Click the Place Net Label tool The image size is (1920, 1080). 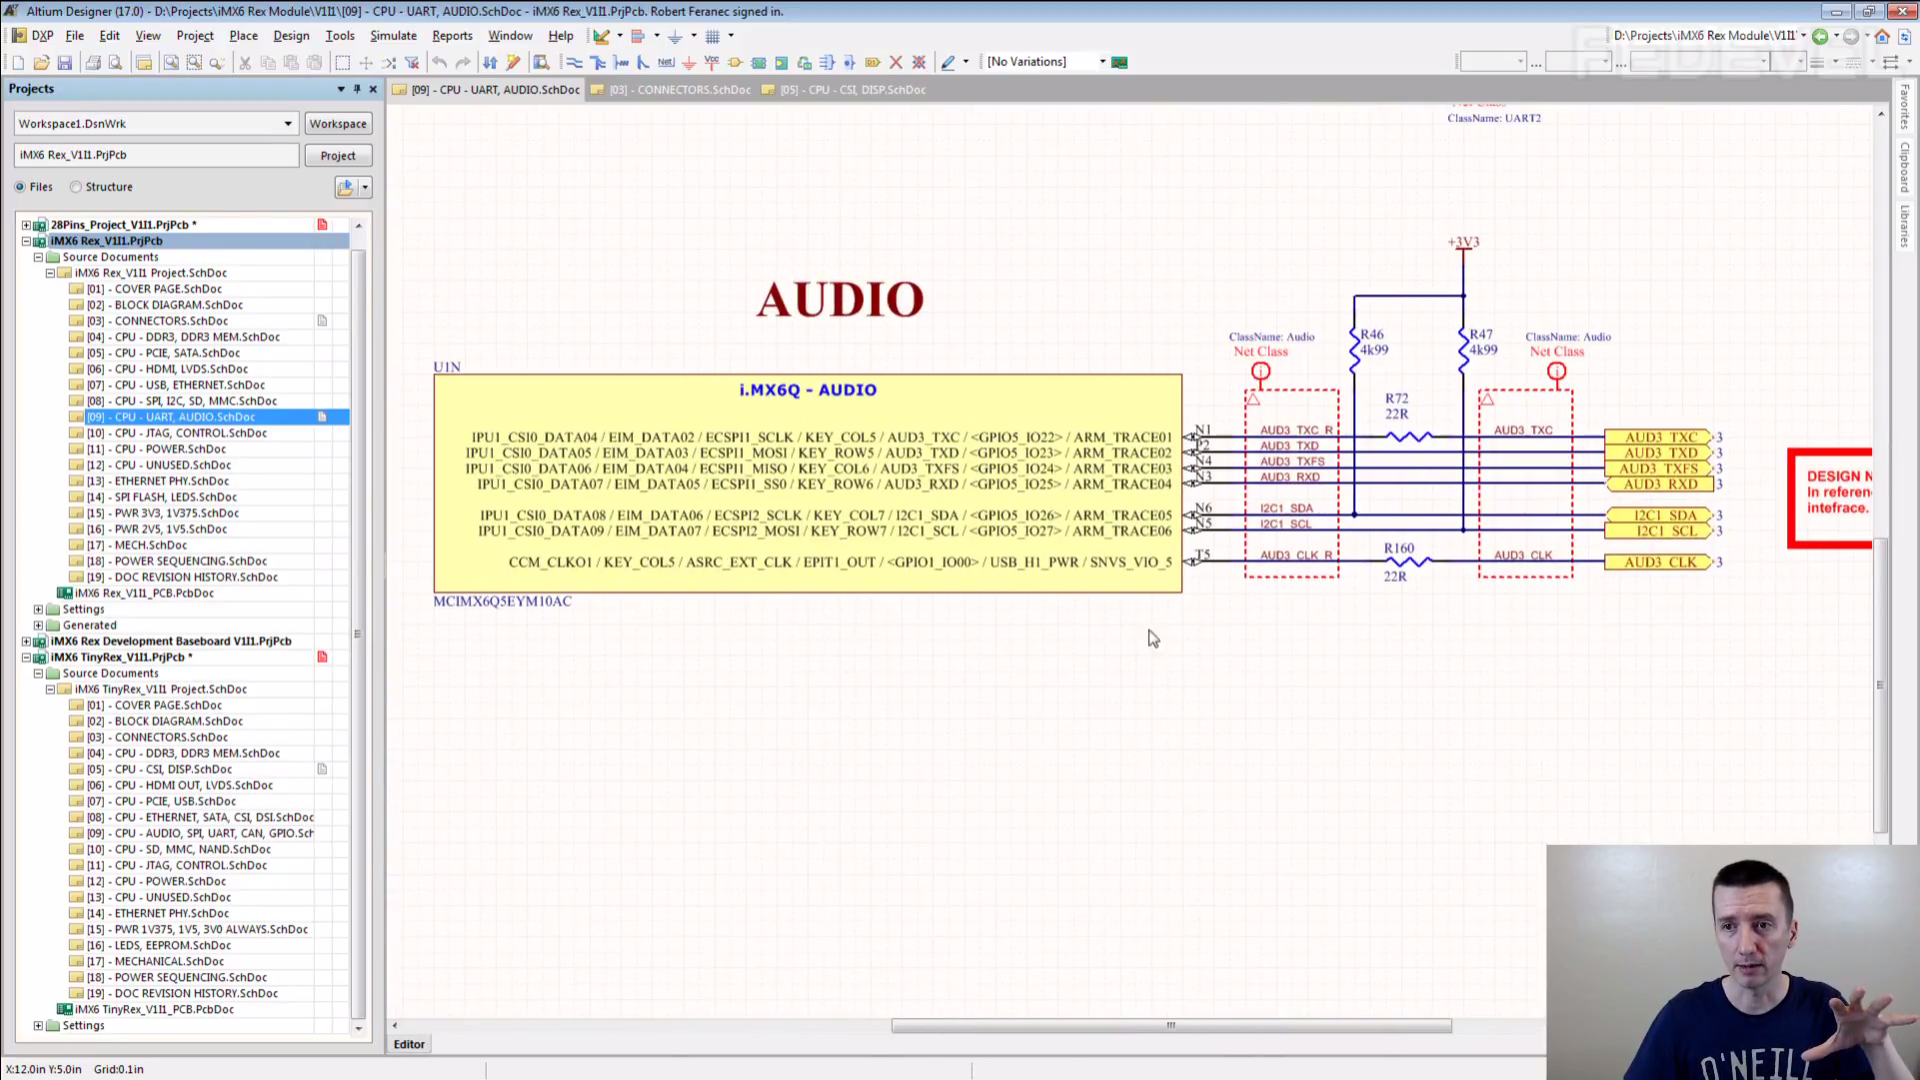pos(666,62)
